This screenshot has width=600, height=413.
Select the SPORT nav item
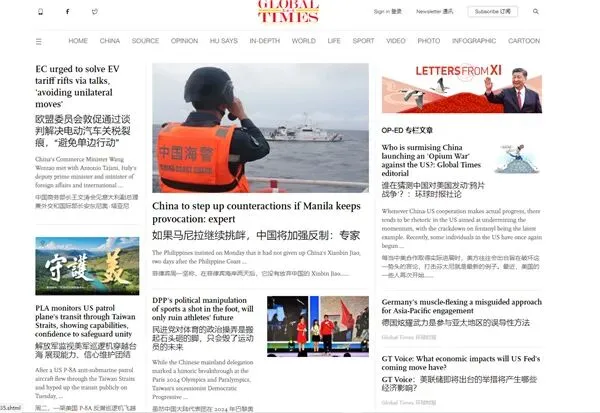(x=364, y=41)
